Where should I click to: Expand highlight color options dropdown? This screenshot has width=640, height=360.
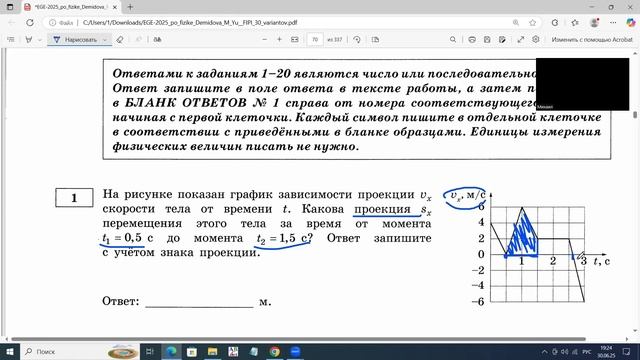[x=40, y=40]
